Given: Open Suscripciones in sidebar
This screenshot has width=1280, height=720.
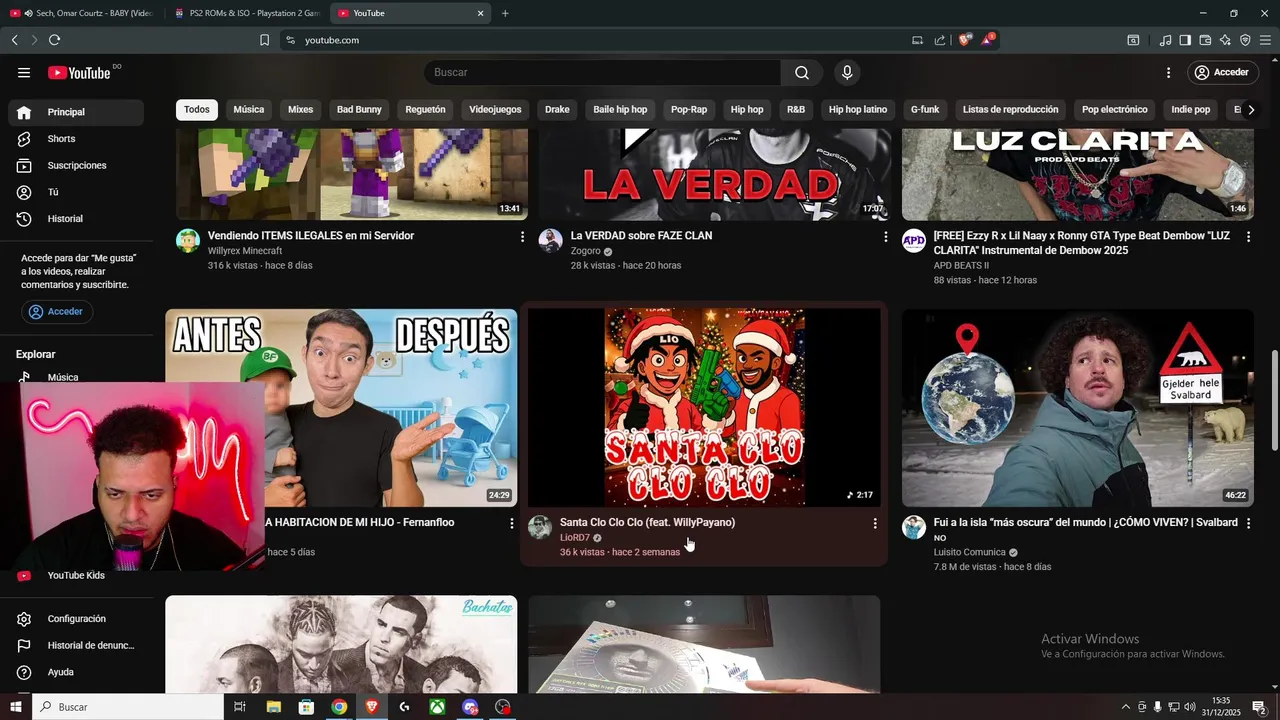Looking at the screenshot, I should point(76,165).
